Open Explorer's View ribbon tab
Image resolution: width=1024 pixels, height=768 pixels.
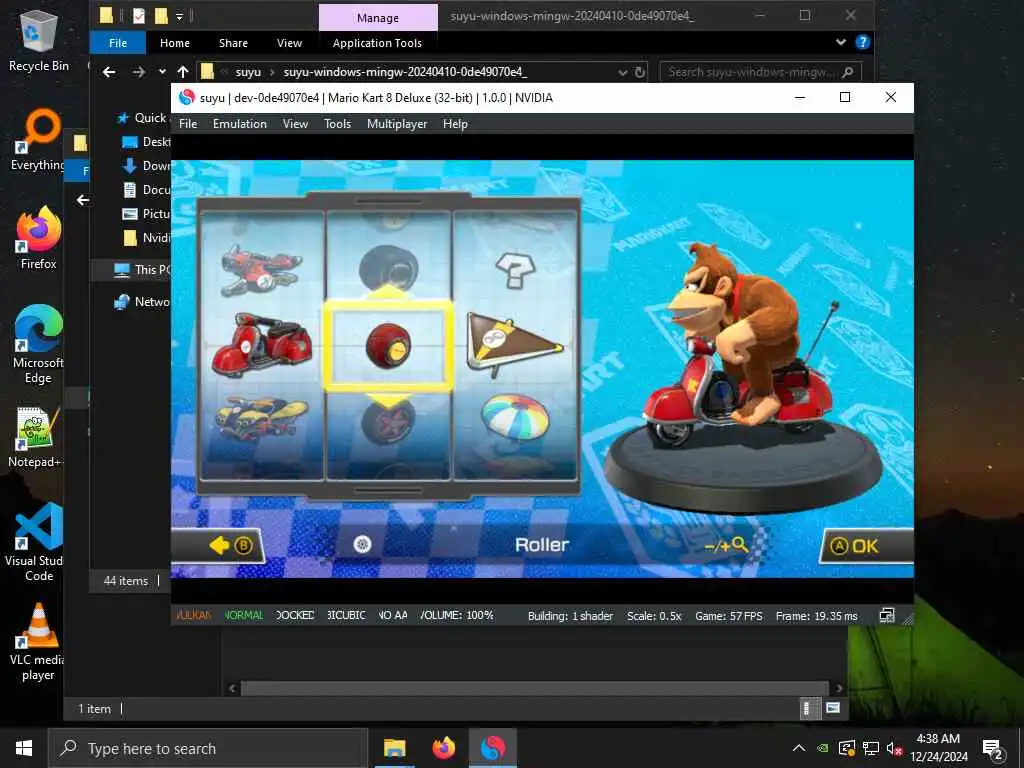[x=289, y=43]
